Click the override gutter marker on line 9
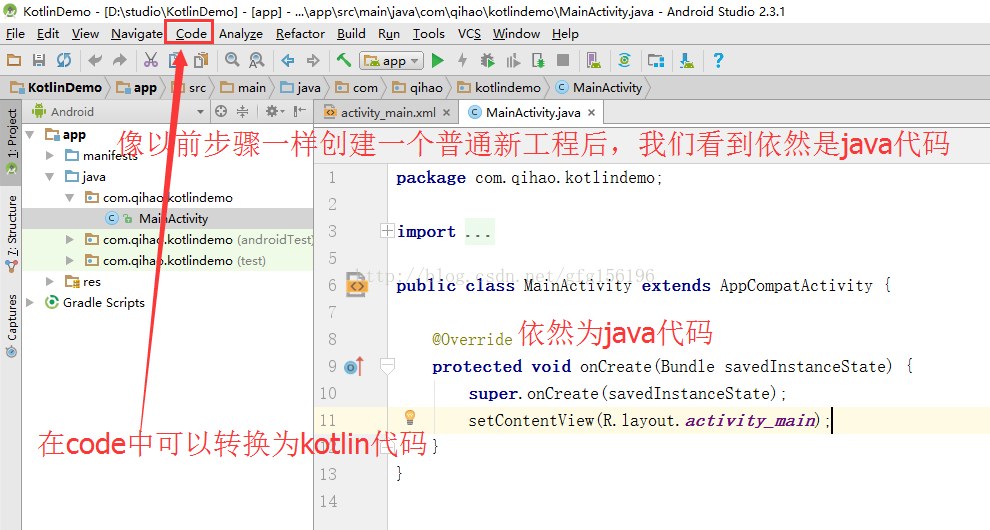Image resolution: width=990 pixels, height=530 pixels. click(x=354, y=366)
